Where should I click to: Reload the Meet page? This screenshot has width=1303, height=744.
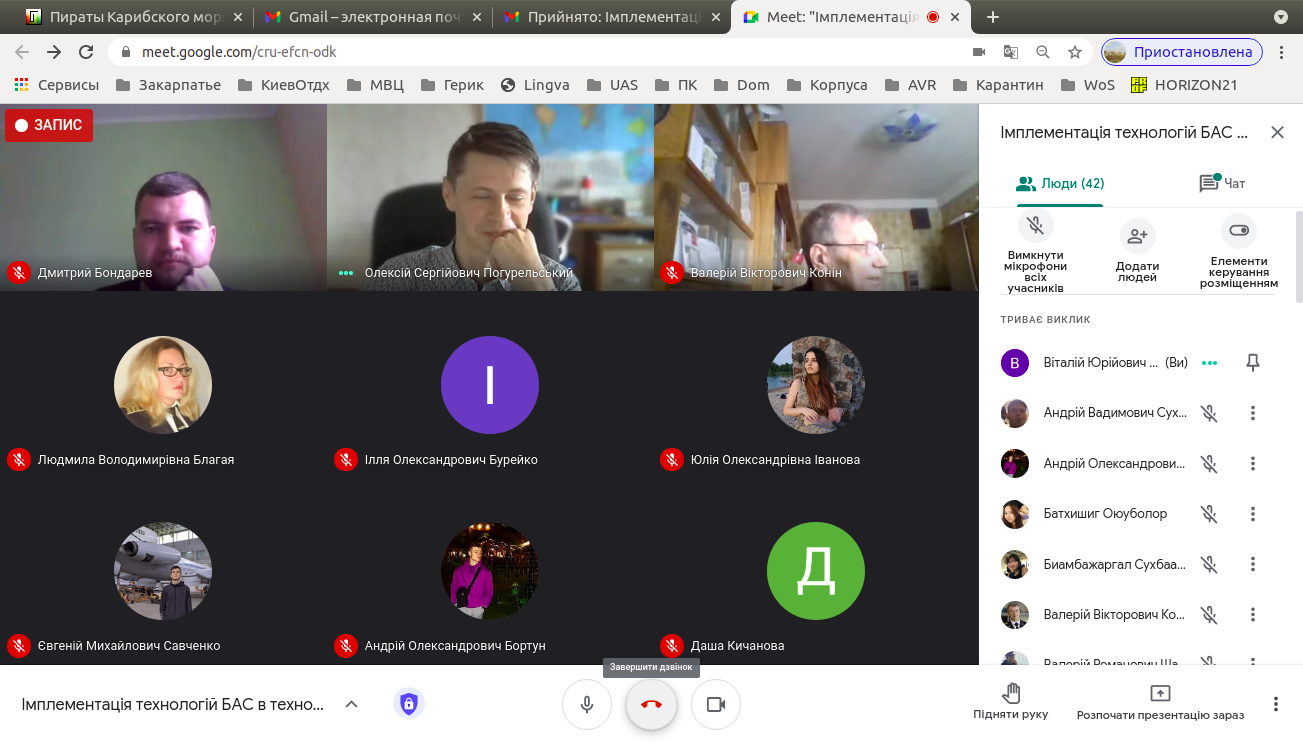86,52
